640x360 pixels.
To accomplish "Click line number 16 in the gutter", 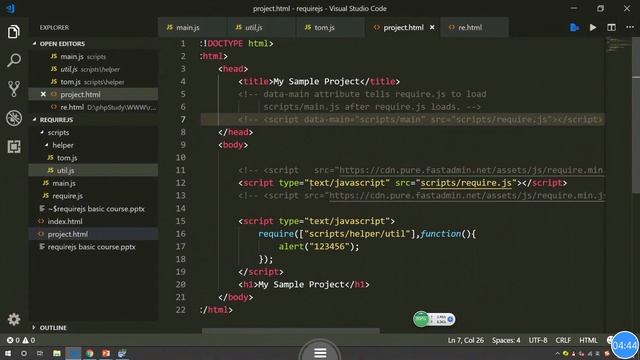I will point(181,233).
